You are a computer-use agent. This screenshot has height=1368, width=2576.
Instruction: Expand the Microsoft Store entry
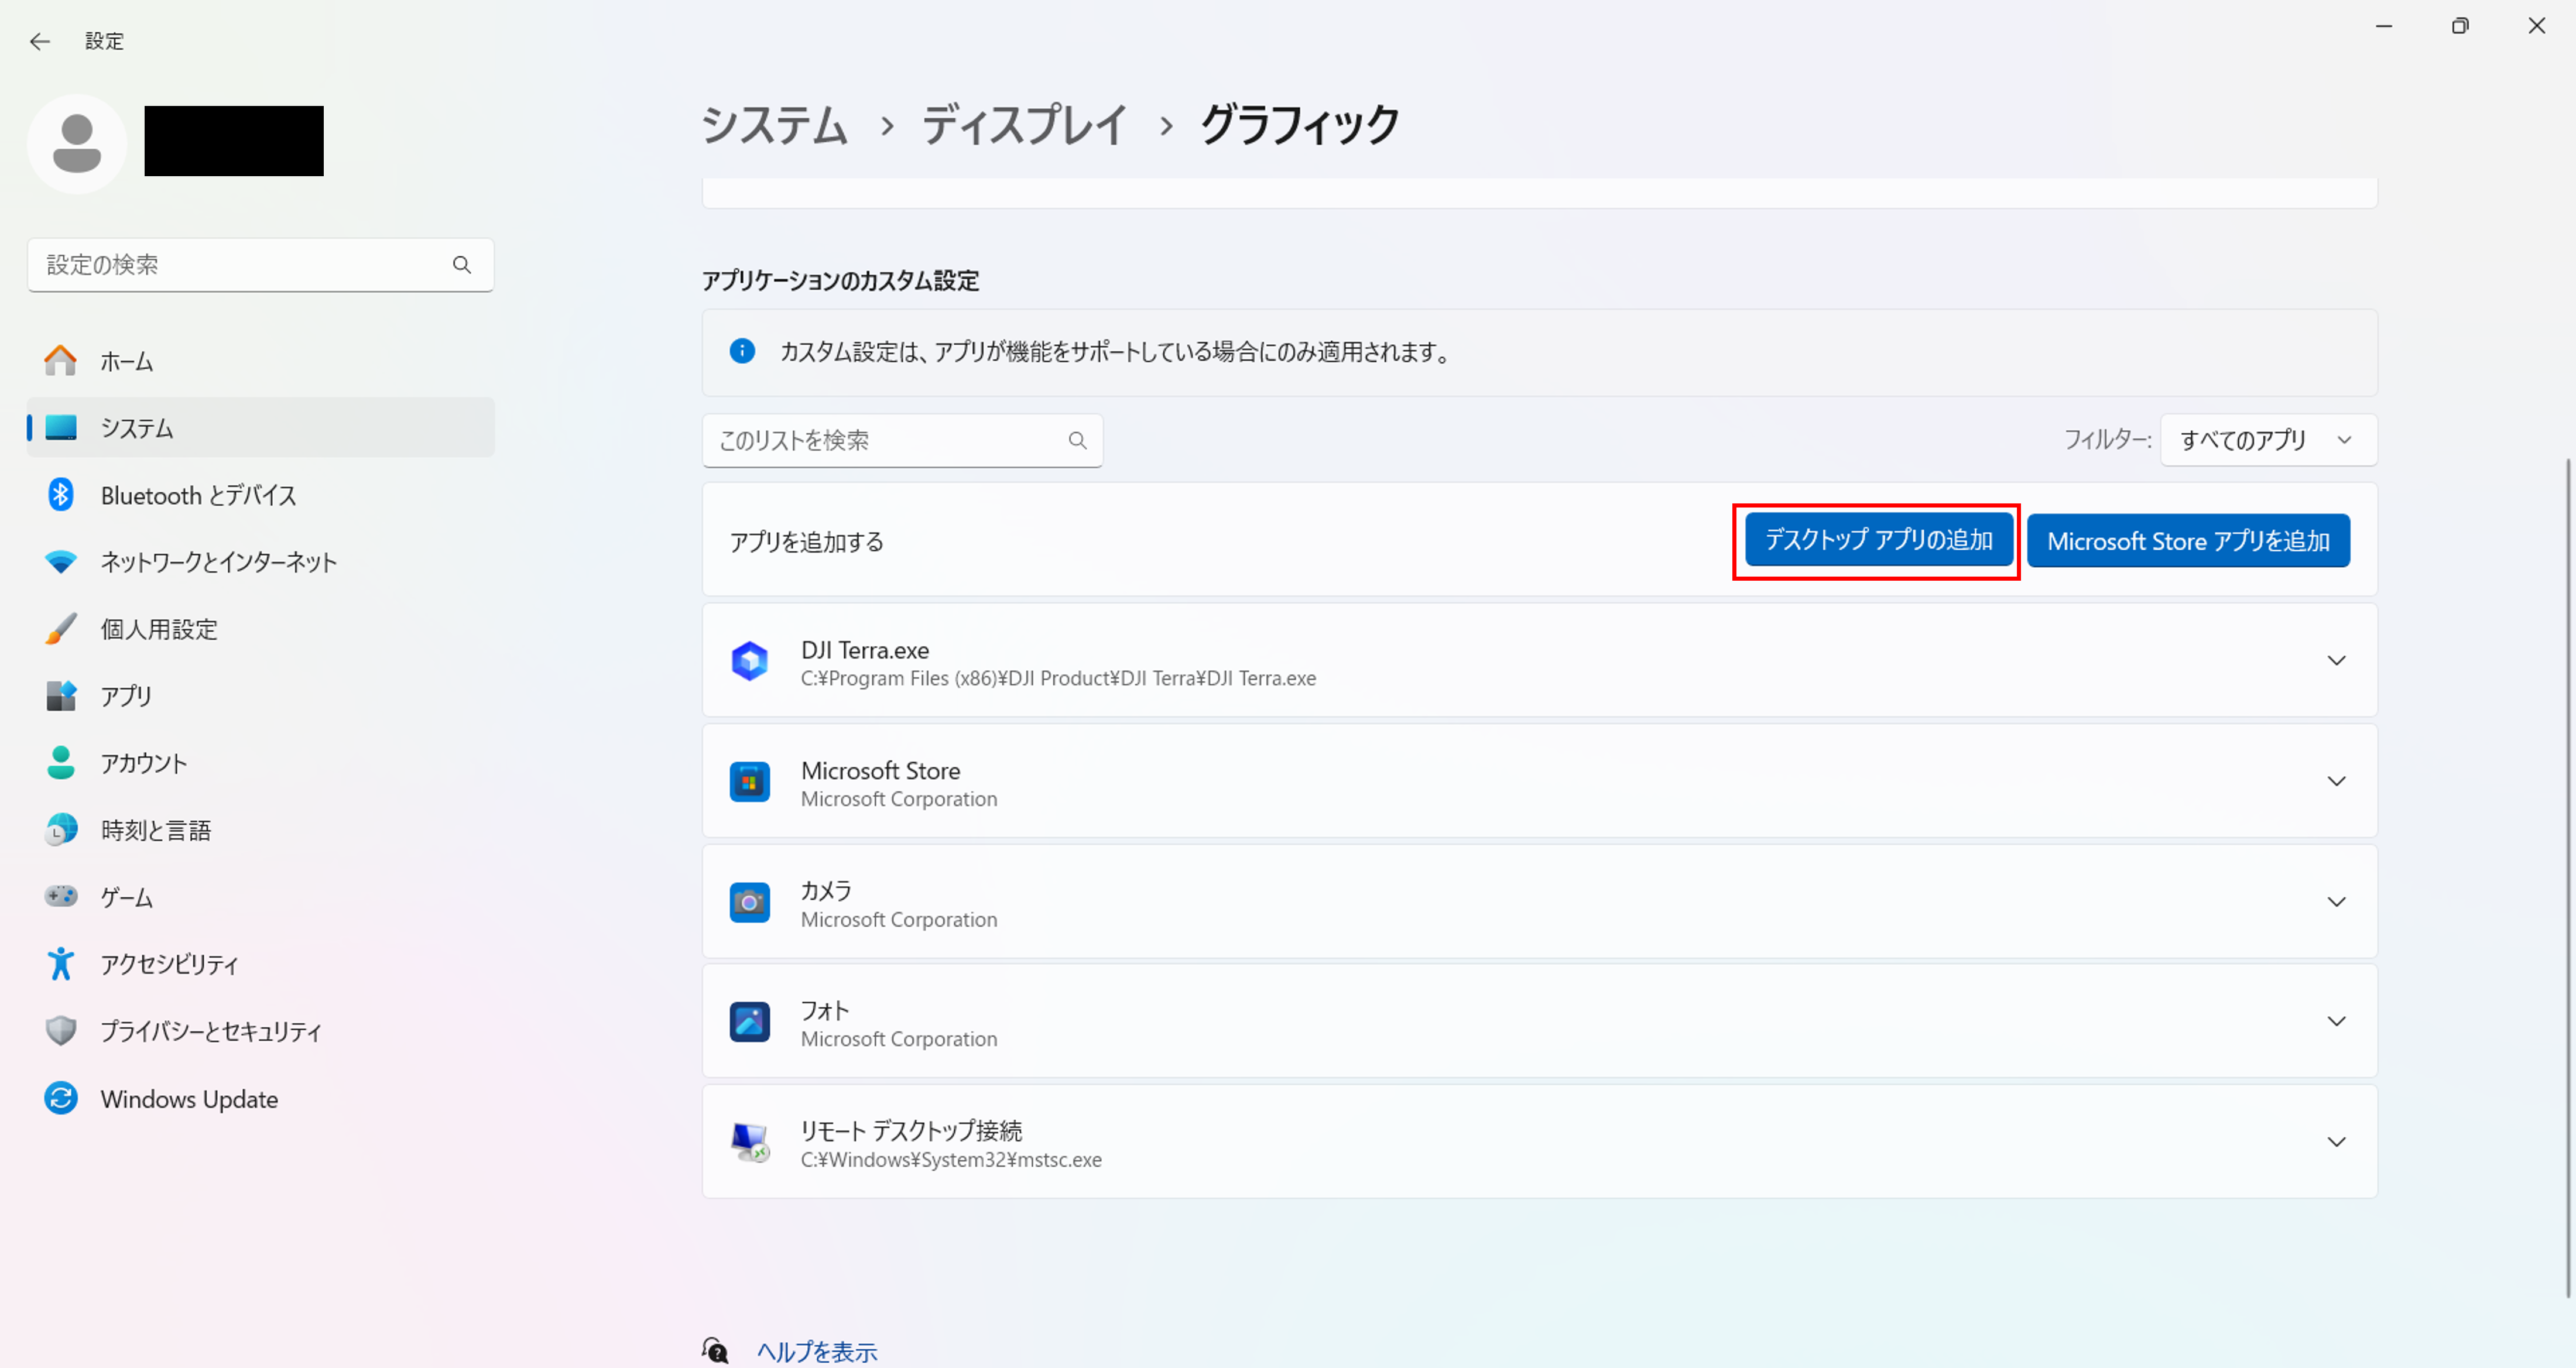click(x=2336, y=782)
